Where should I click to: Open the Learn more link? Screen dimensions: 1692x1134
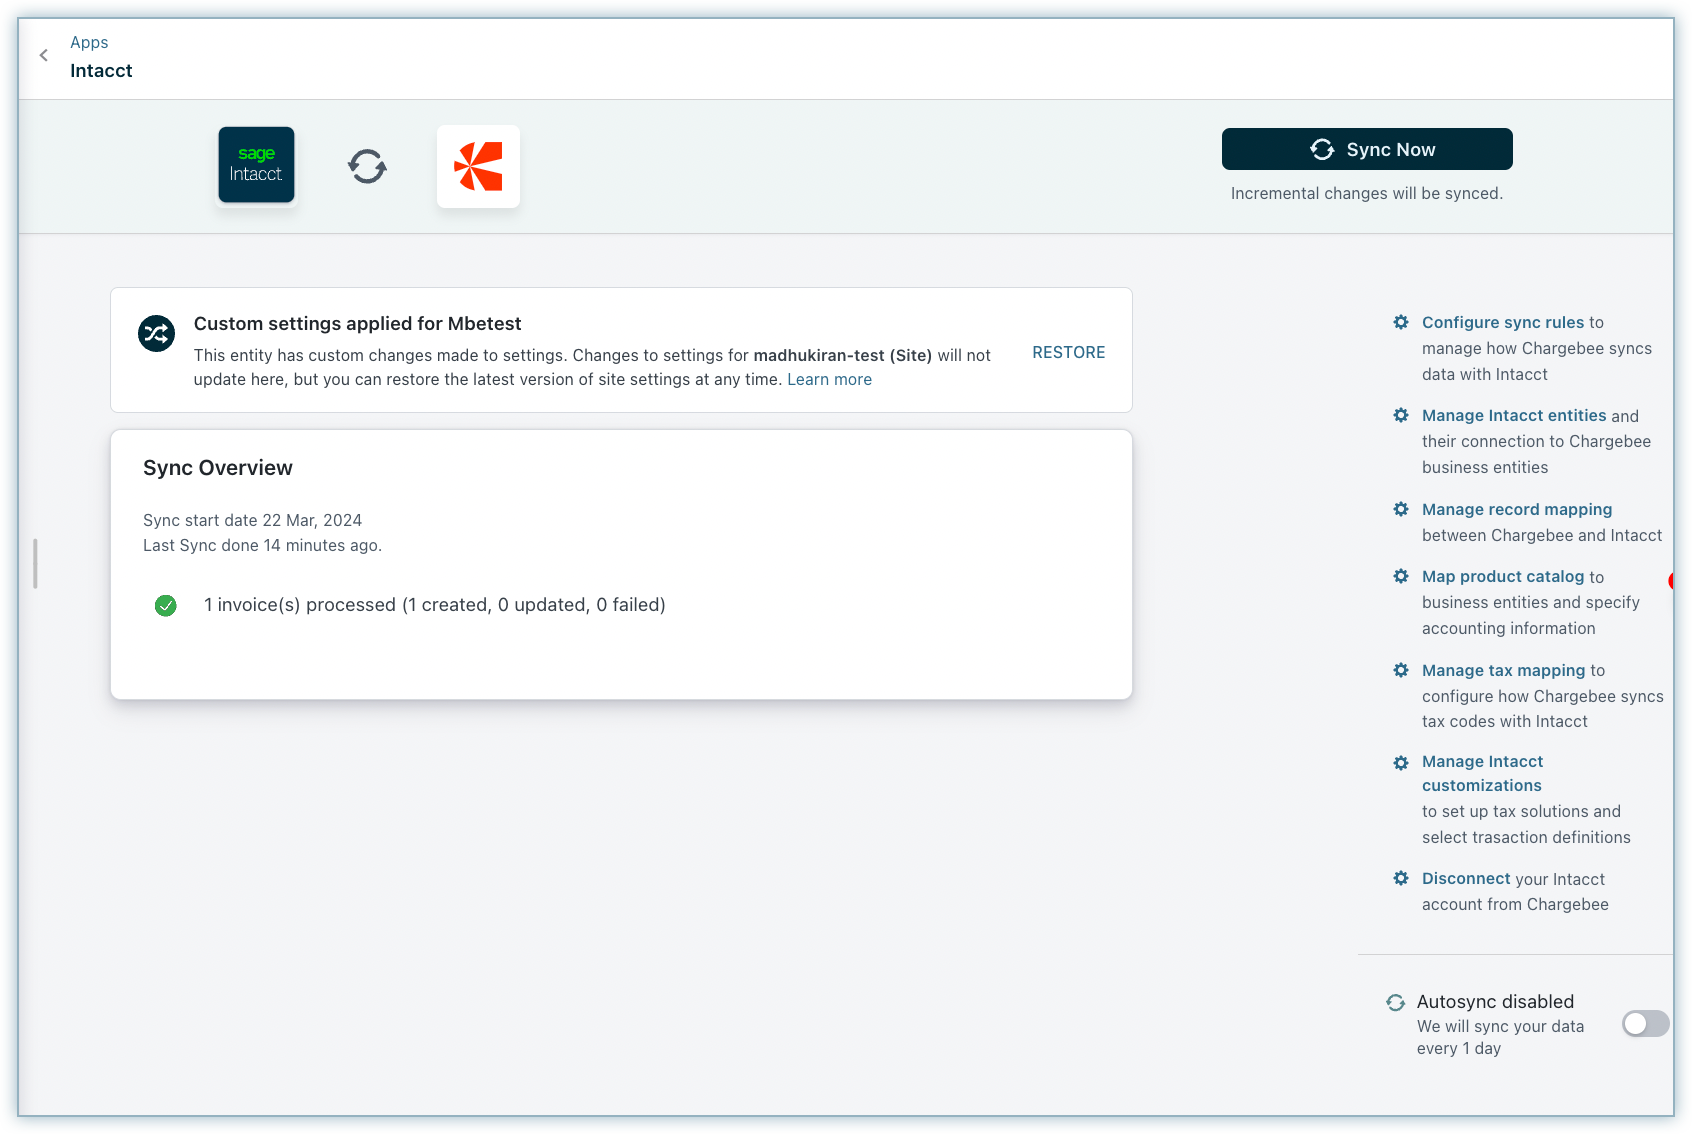[829, 379]
